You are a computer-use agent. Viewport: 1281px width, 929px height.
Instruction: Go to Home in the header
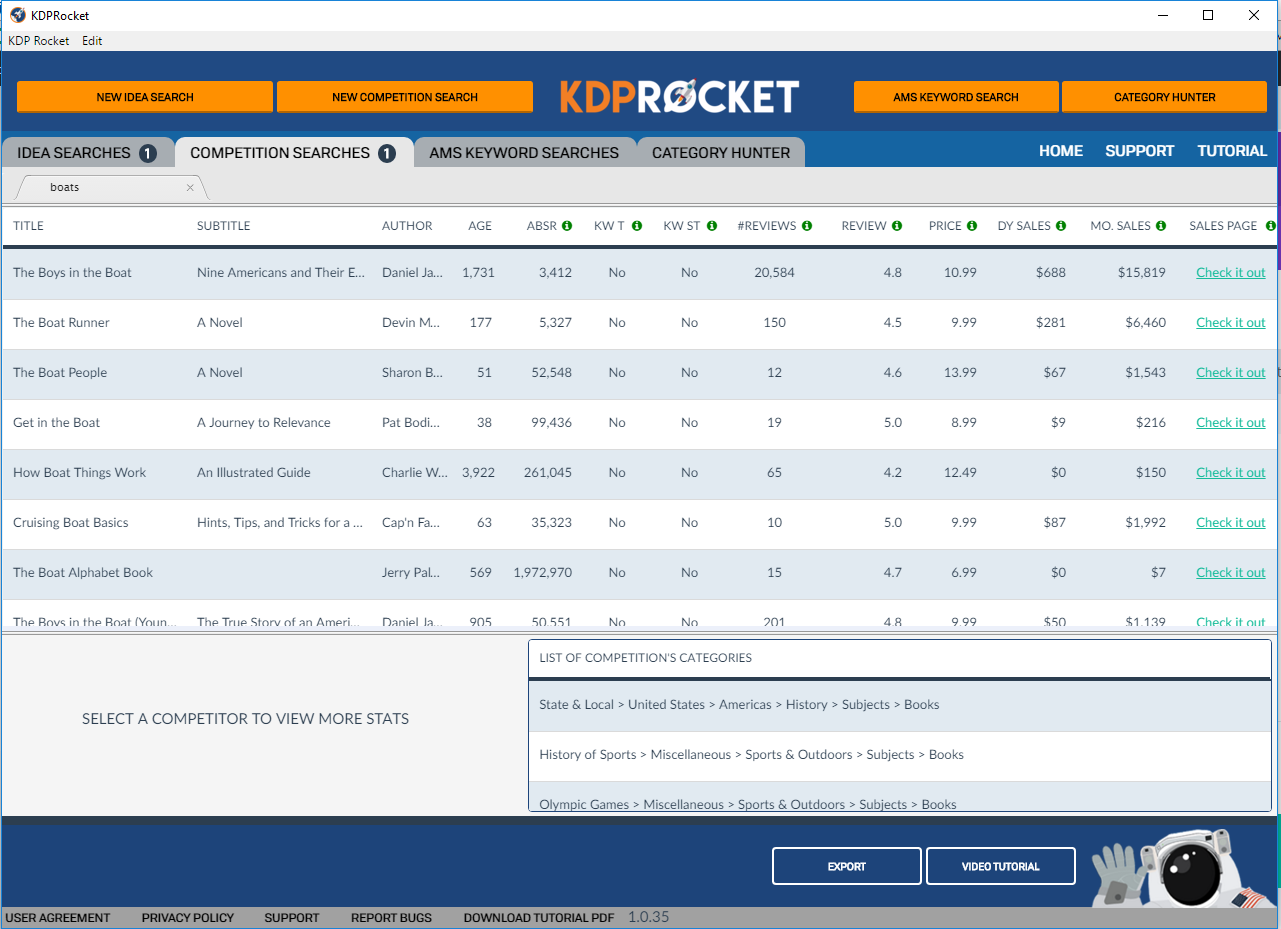pyautogui.click(x=1061, y=151)
